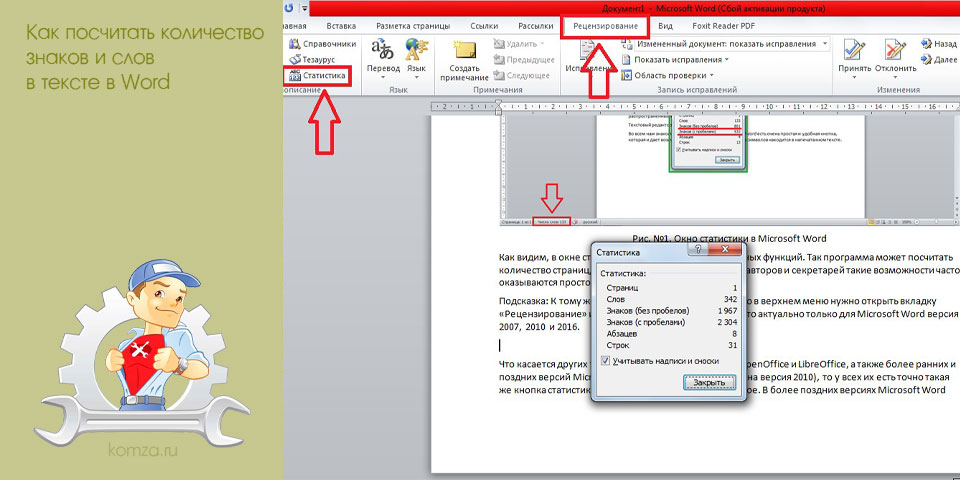Screen dimensions: 960x480
Task: Open the Ссылки tab
Action: point(484,26)
